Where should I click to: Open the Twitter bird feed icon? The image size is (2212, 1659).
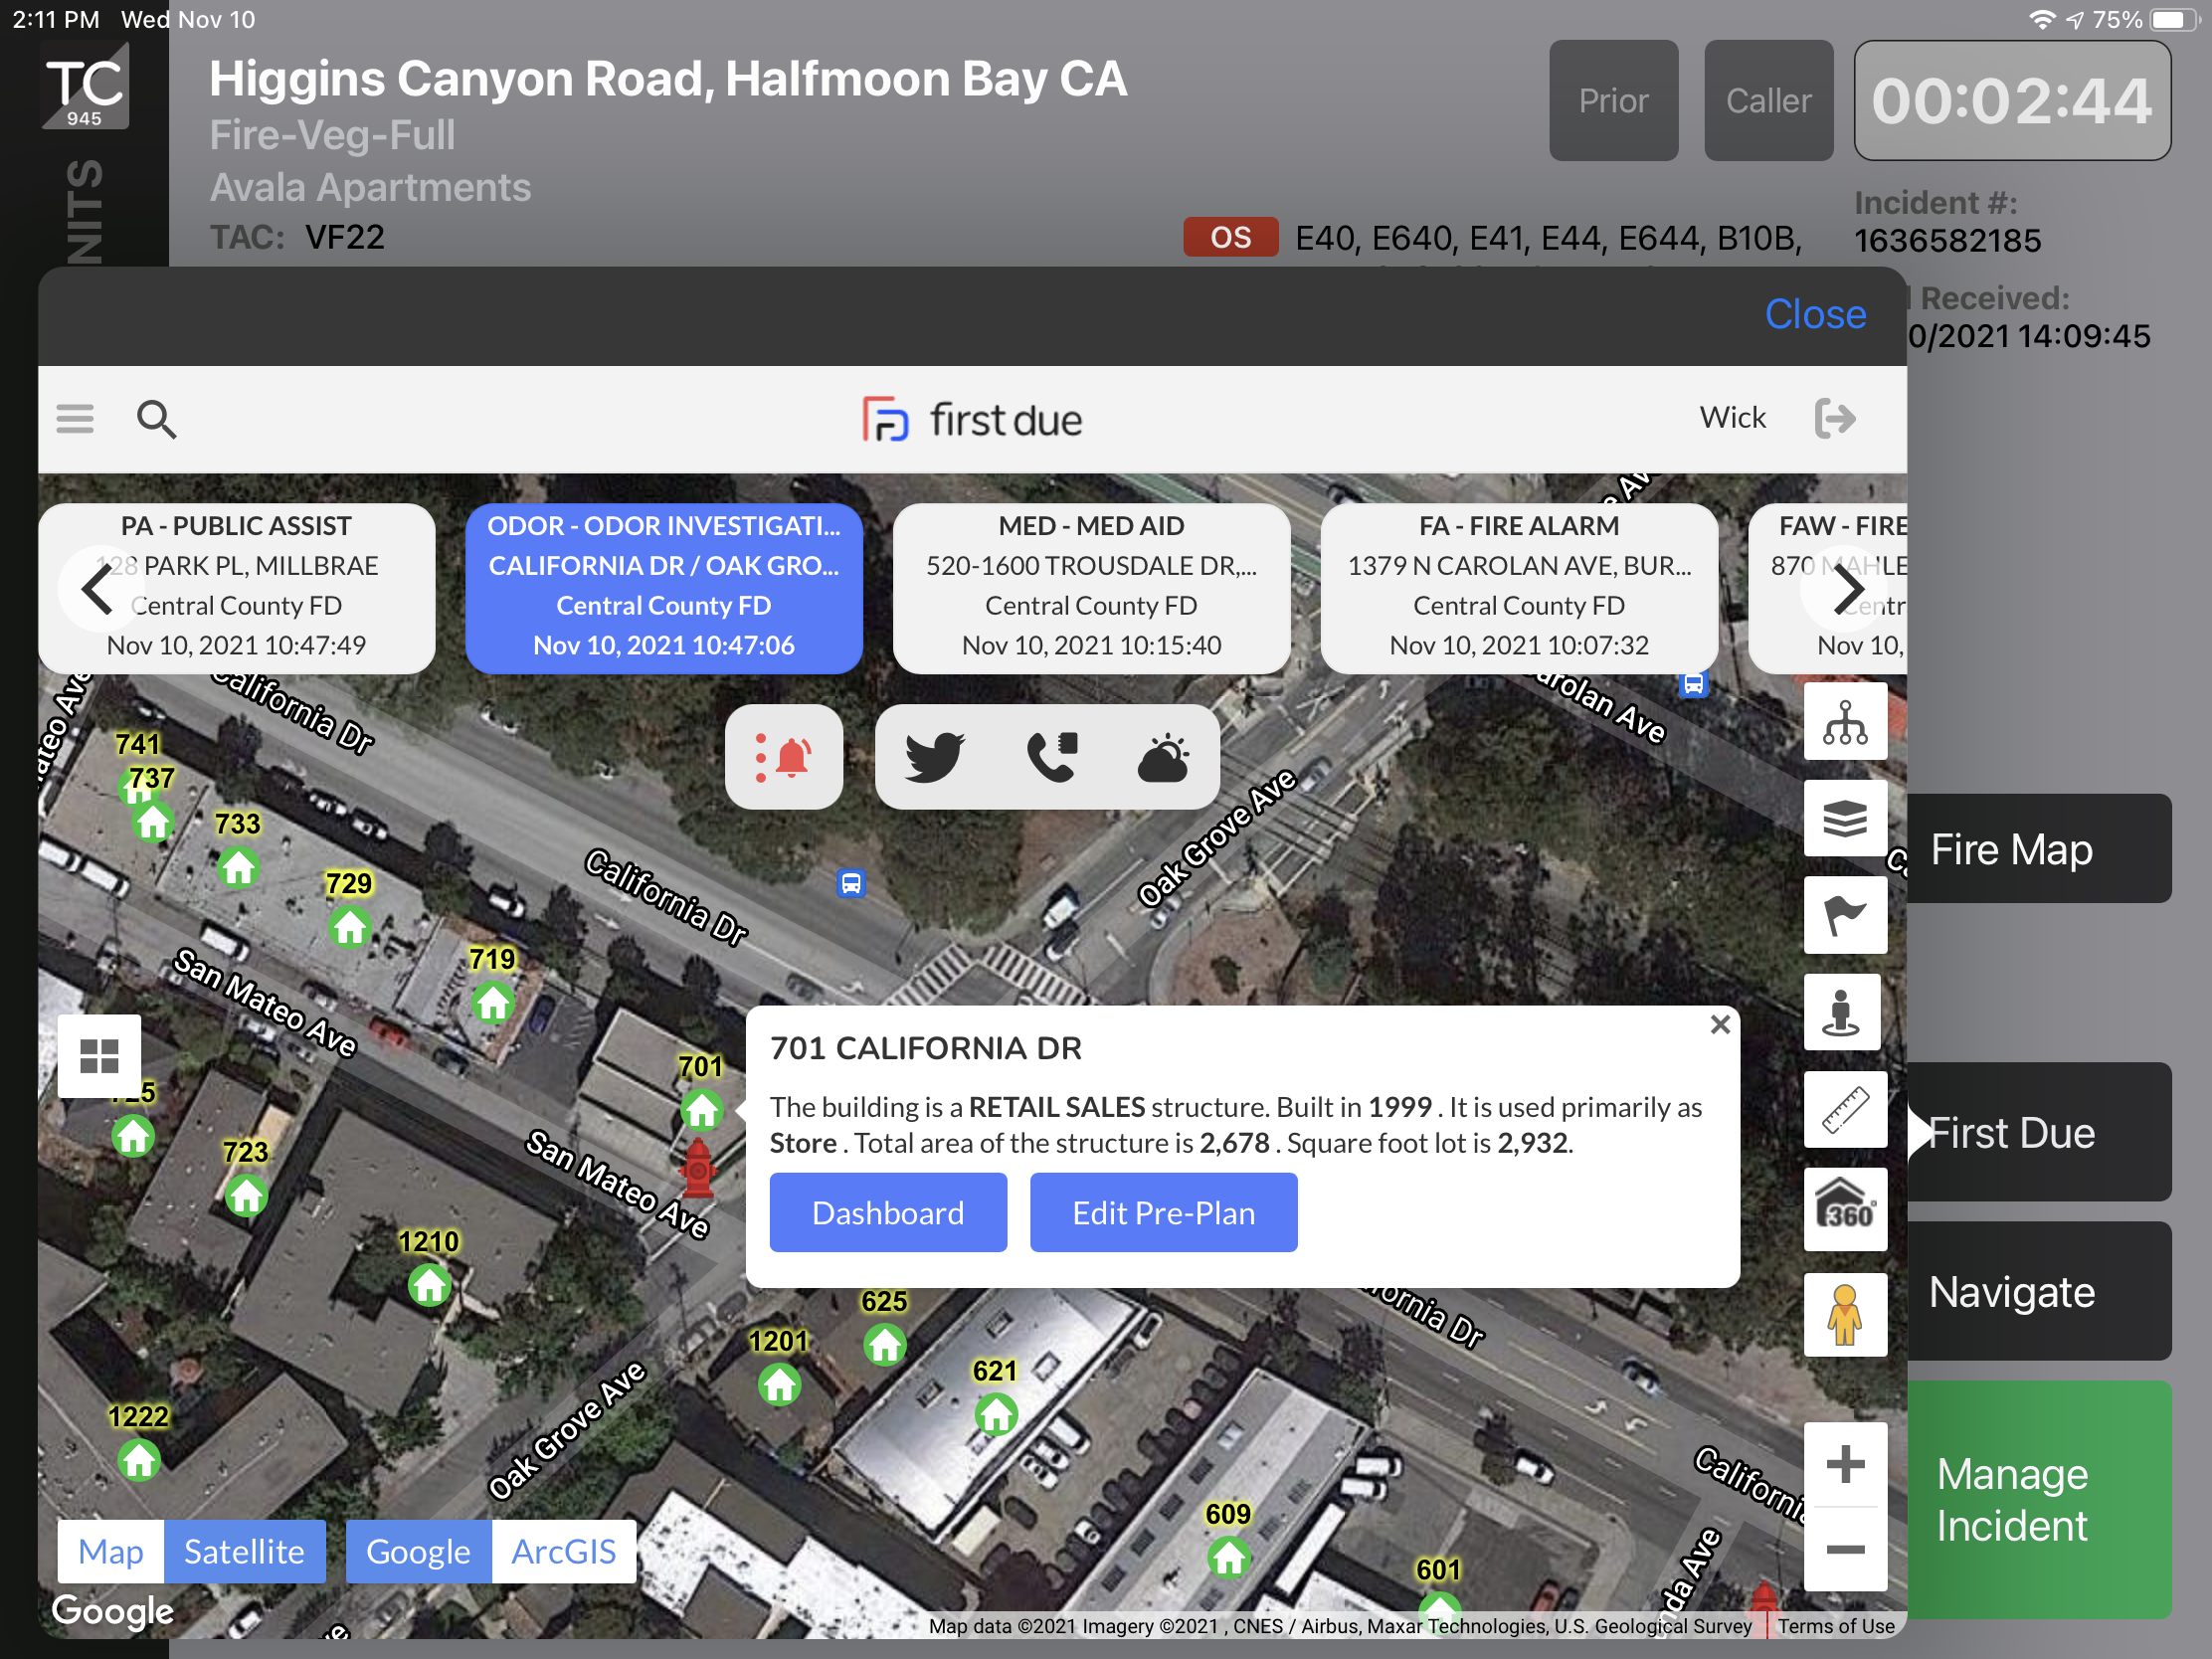tap(934, 757)
